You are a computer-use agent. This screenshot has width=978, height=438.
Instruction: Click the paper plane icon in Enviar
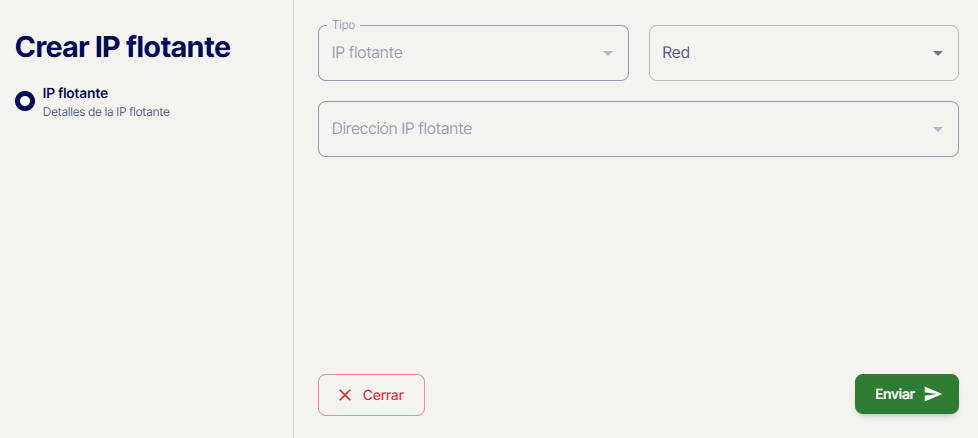(933, 394)
